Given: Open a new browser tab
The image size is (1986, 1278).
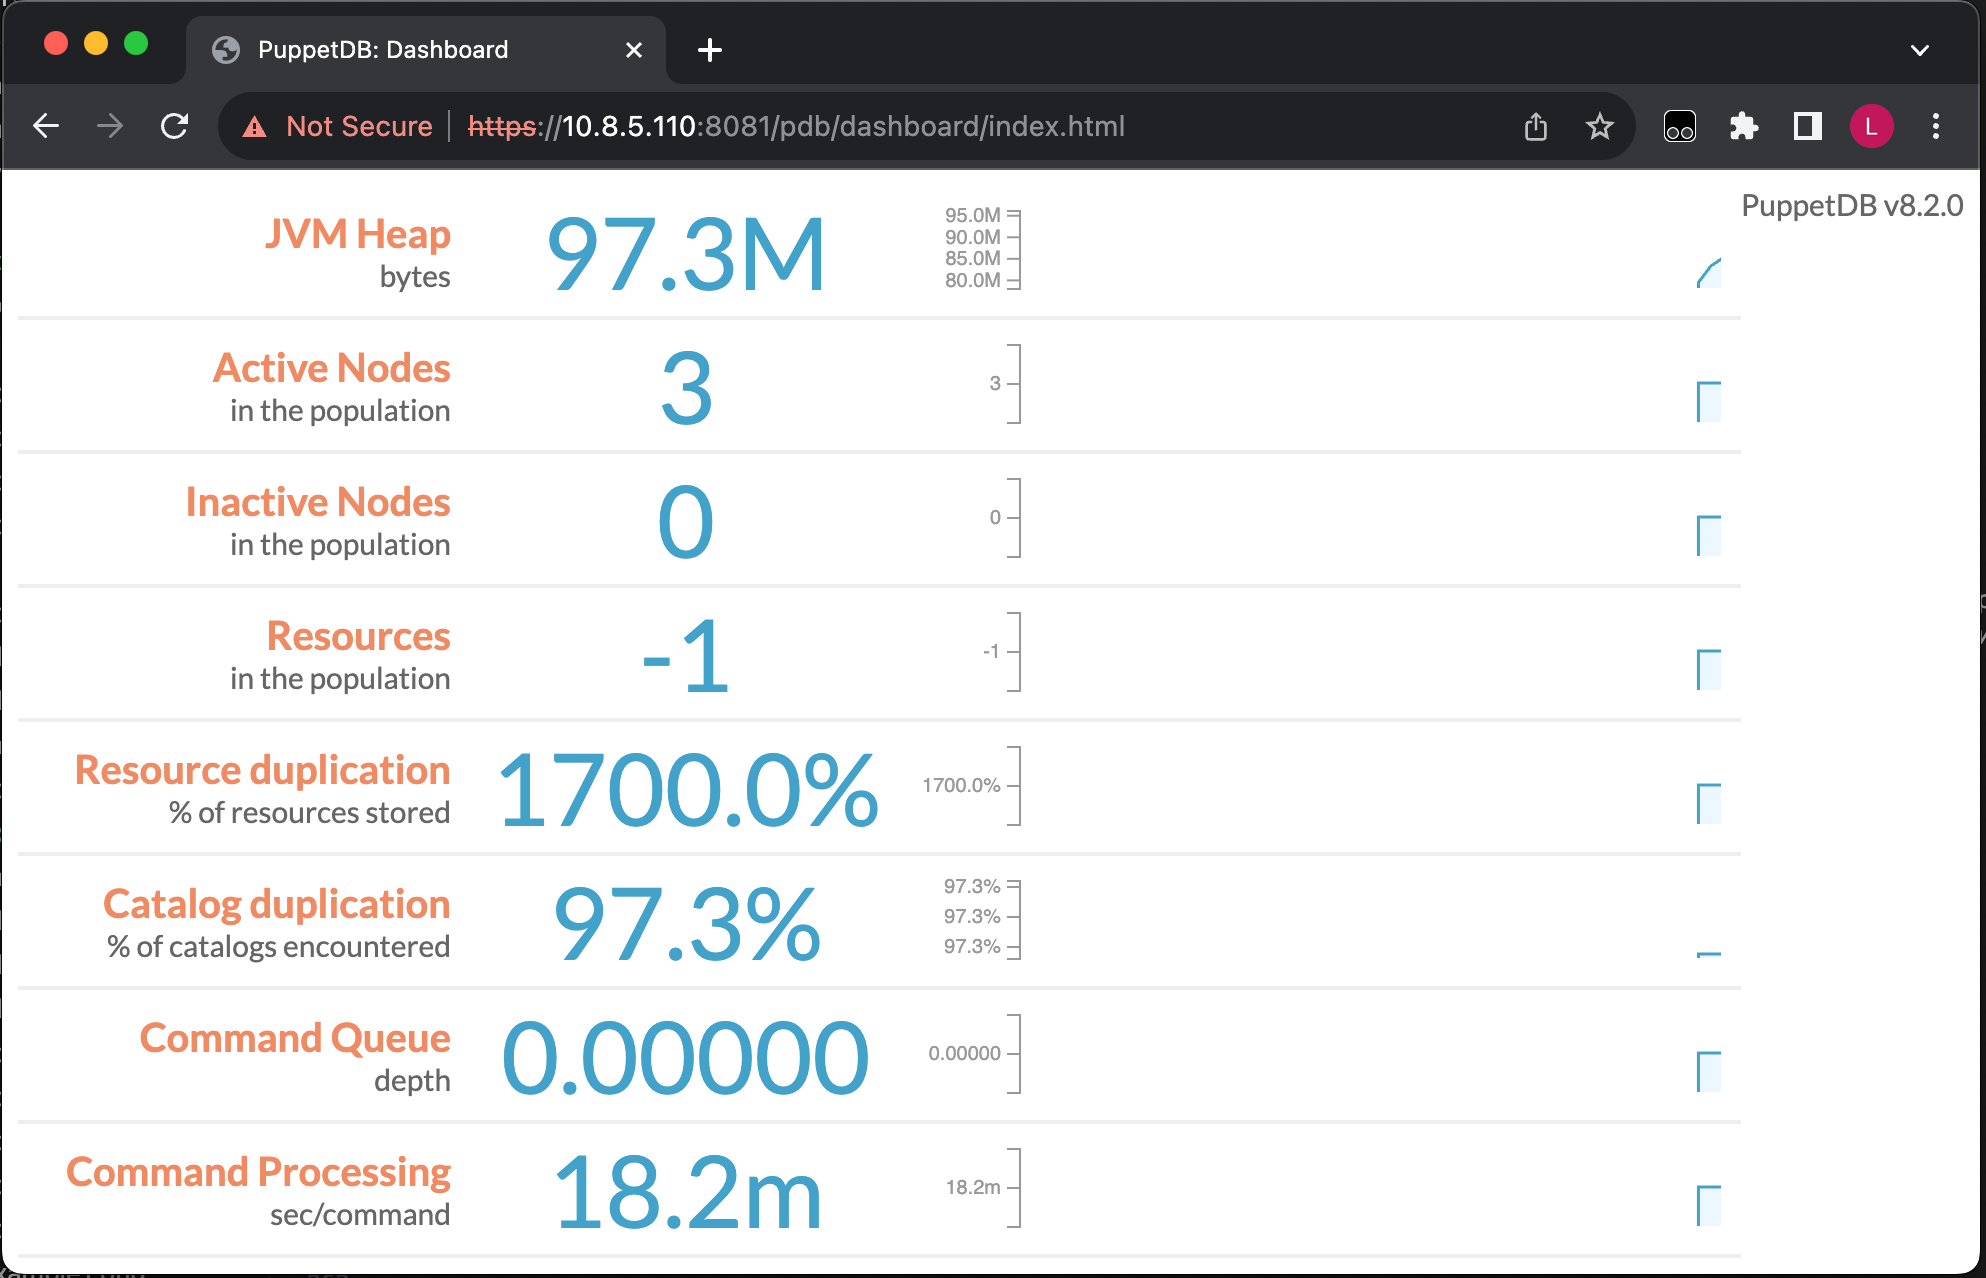Looking at the screenshot, I should click(710, 50).
